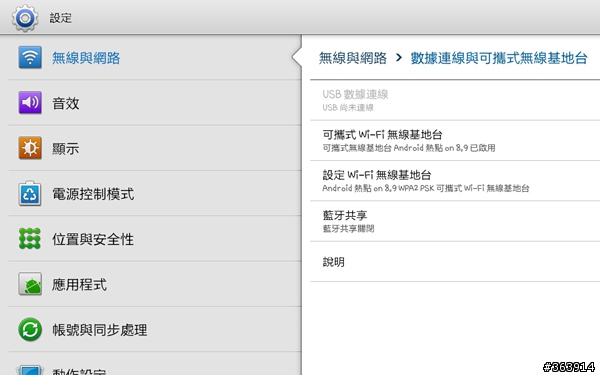Tap the Settings gear icon in header
Image resolution: width=600 pixels, height=375 pixels.
(25, 18)
